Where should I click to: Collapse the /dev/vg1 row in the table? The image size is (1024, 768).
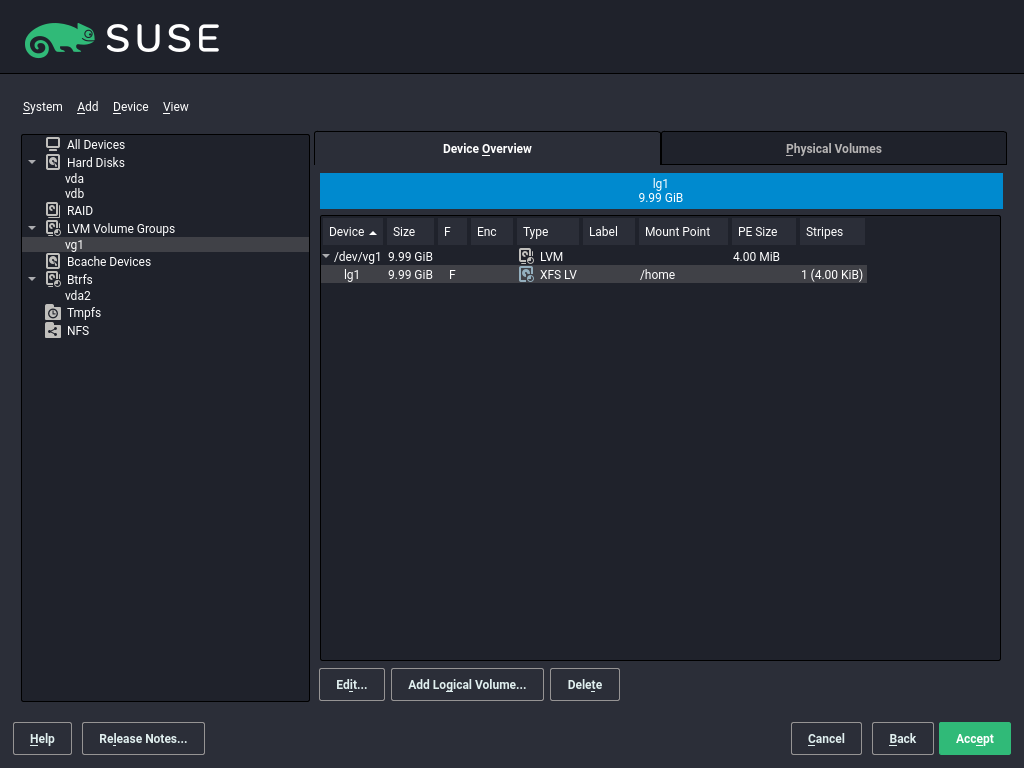(x=326, y=256)
